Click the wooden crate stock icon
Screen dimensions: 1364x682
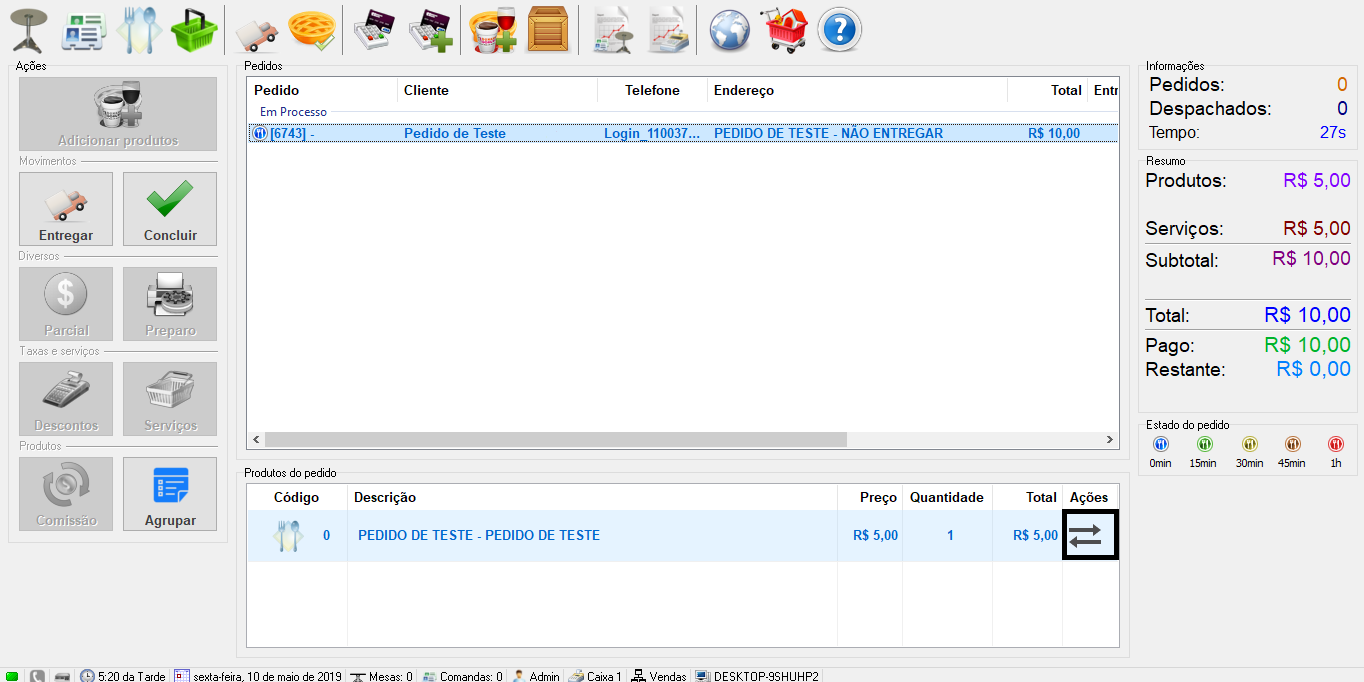547,30
